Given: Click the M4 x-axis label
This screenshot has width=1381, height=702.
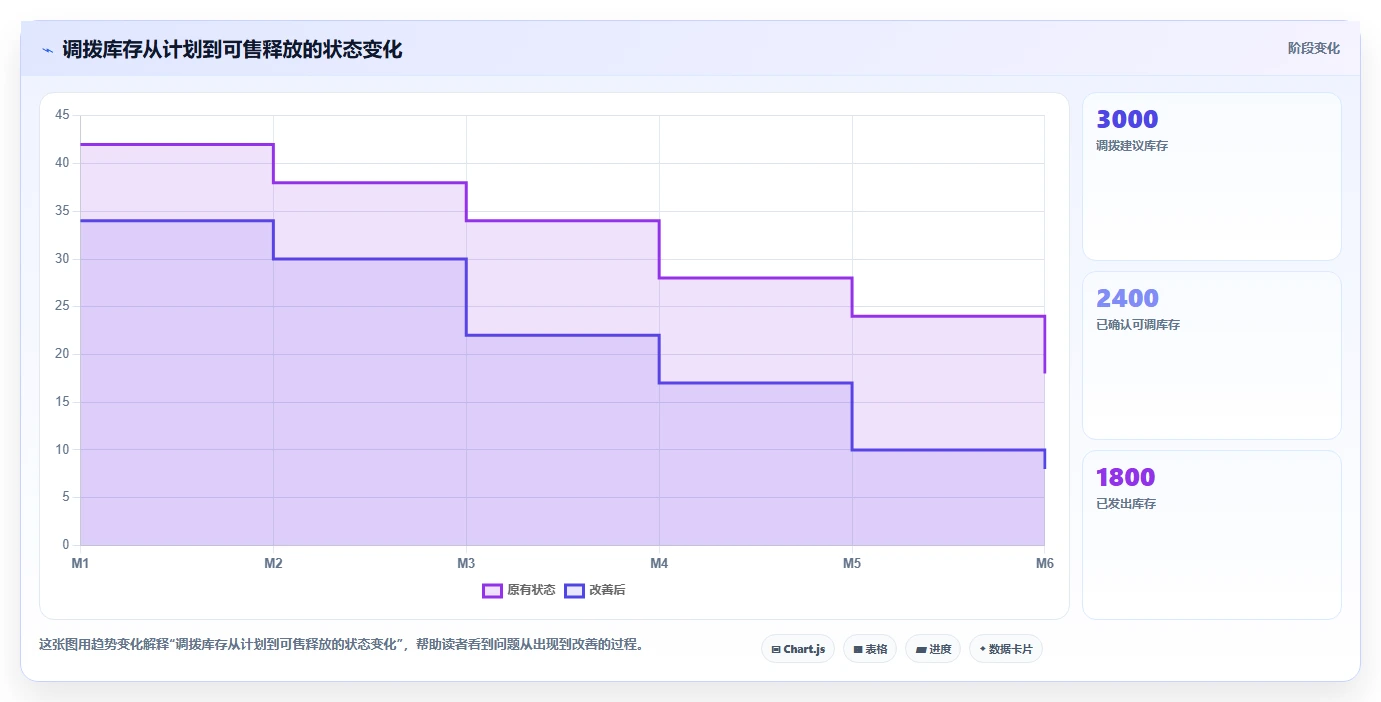Looking at the screenshot, I should 659,563.
